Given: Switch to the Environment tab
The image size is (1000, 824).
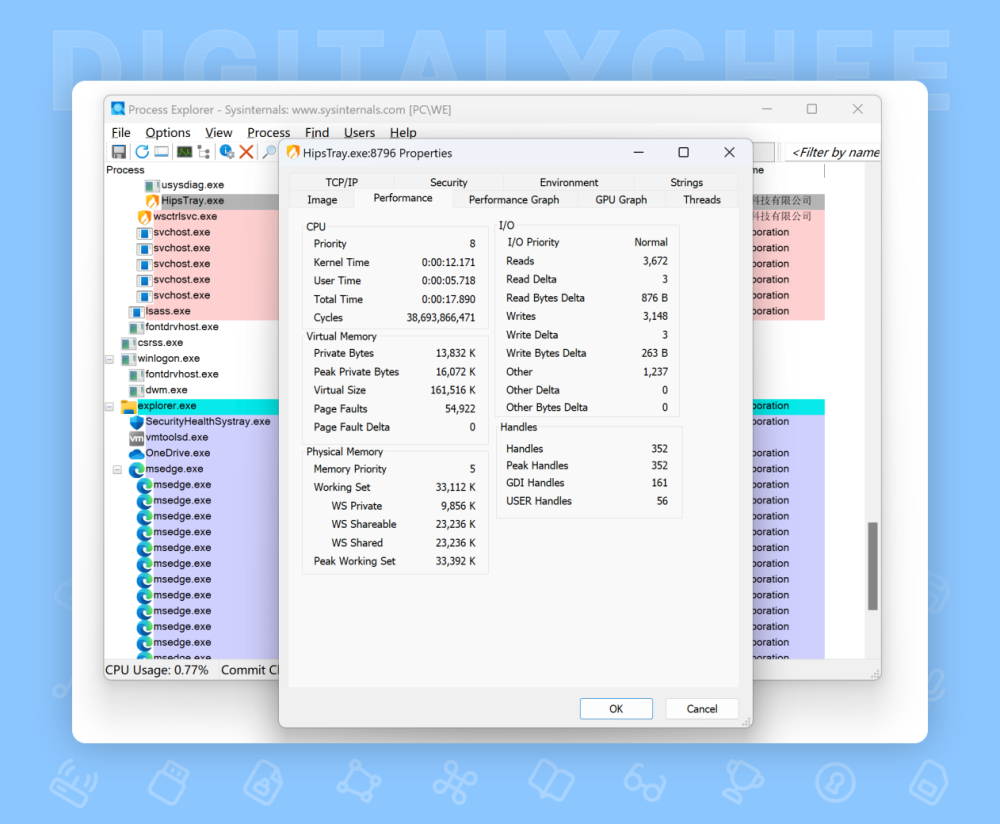Looking at the screenshot, I should point(569,182).
